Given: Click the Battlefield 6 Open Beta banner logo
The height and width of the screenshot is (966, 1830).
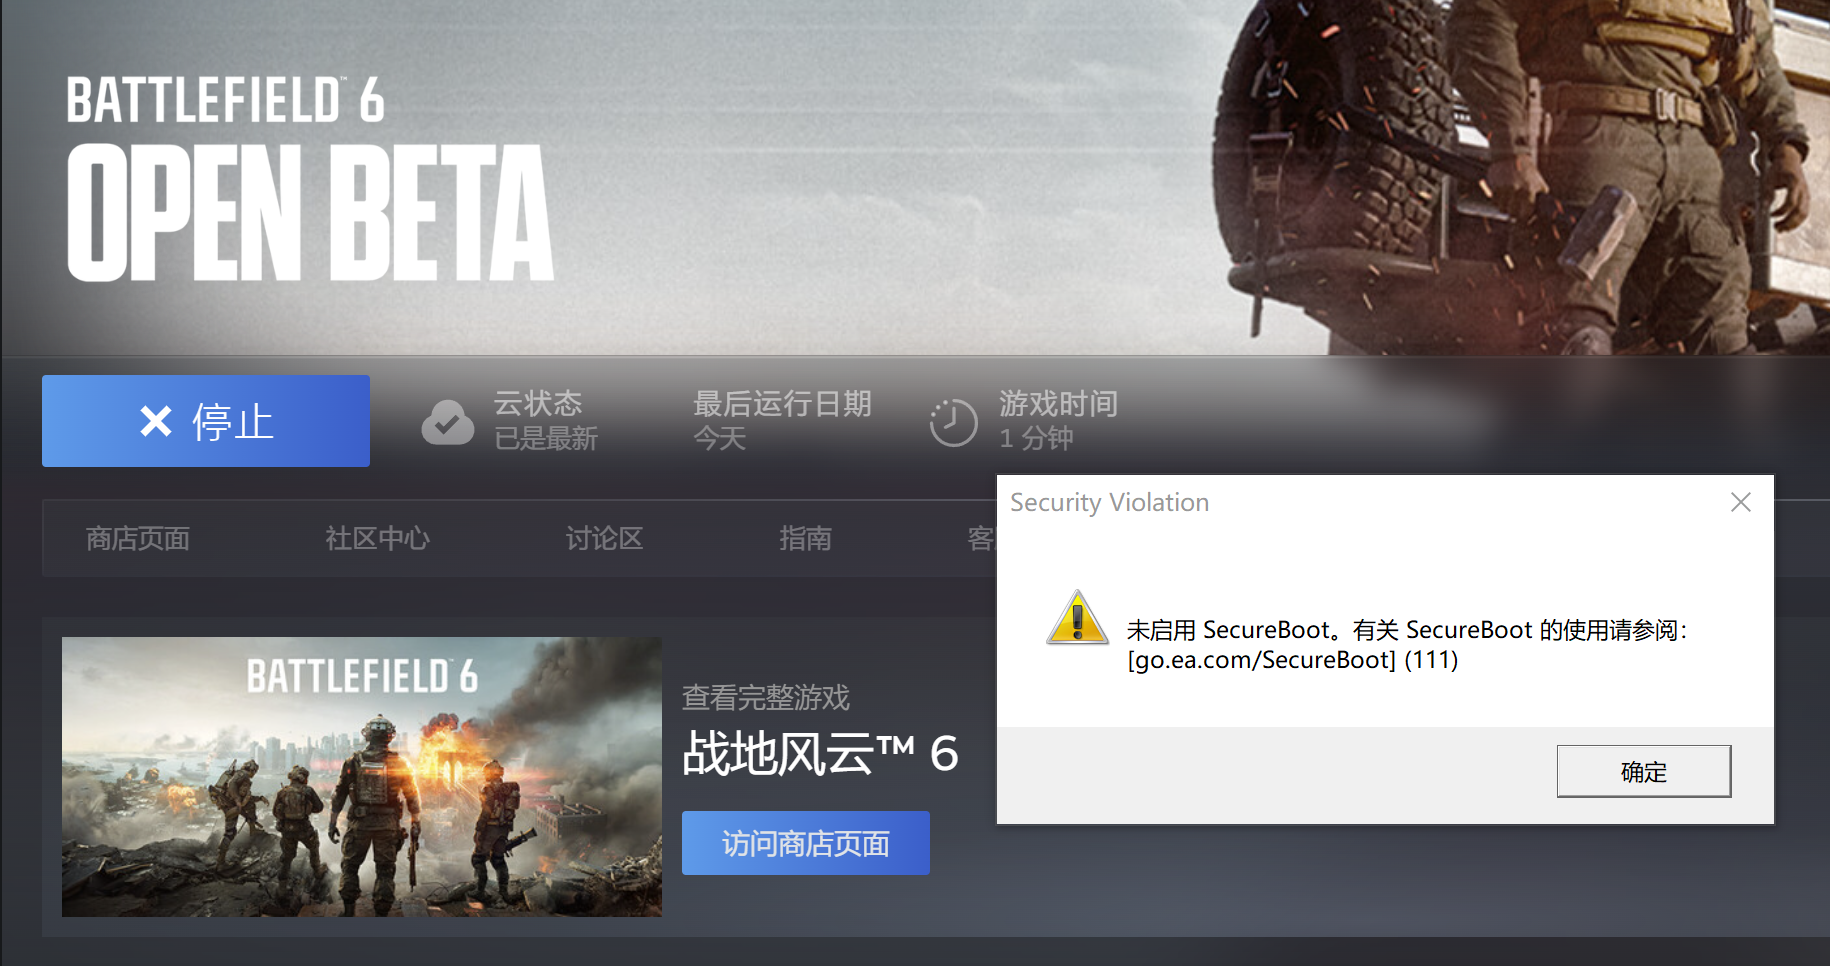Looking at the screenshot, I should 310,179.
